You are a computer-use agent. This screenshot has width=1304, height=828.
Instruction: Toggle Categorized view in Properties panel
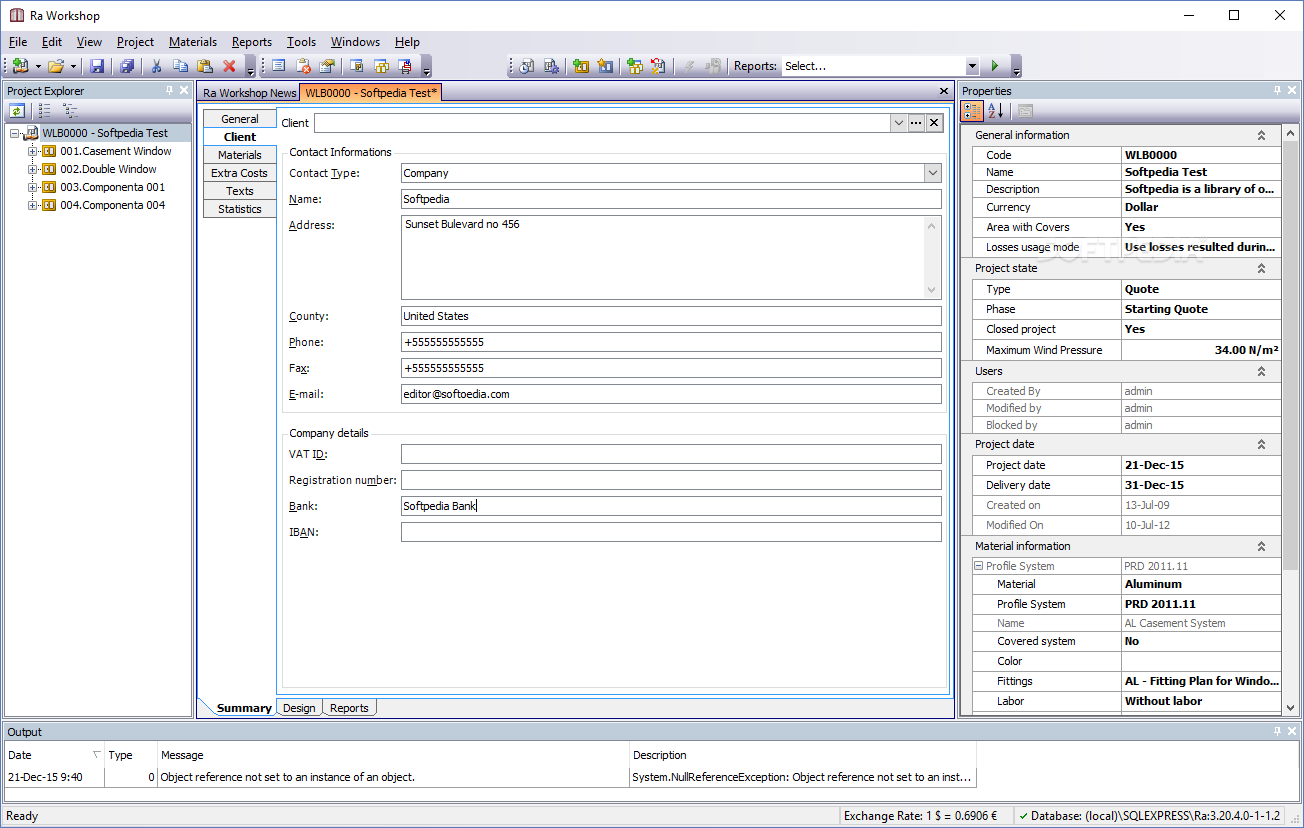(972, 111)
